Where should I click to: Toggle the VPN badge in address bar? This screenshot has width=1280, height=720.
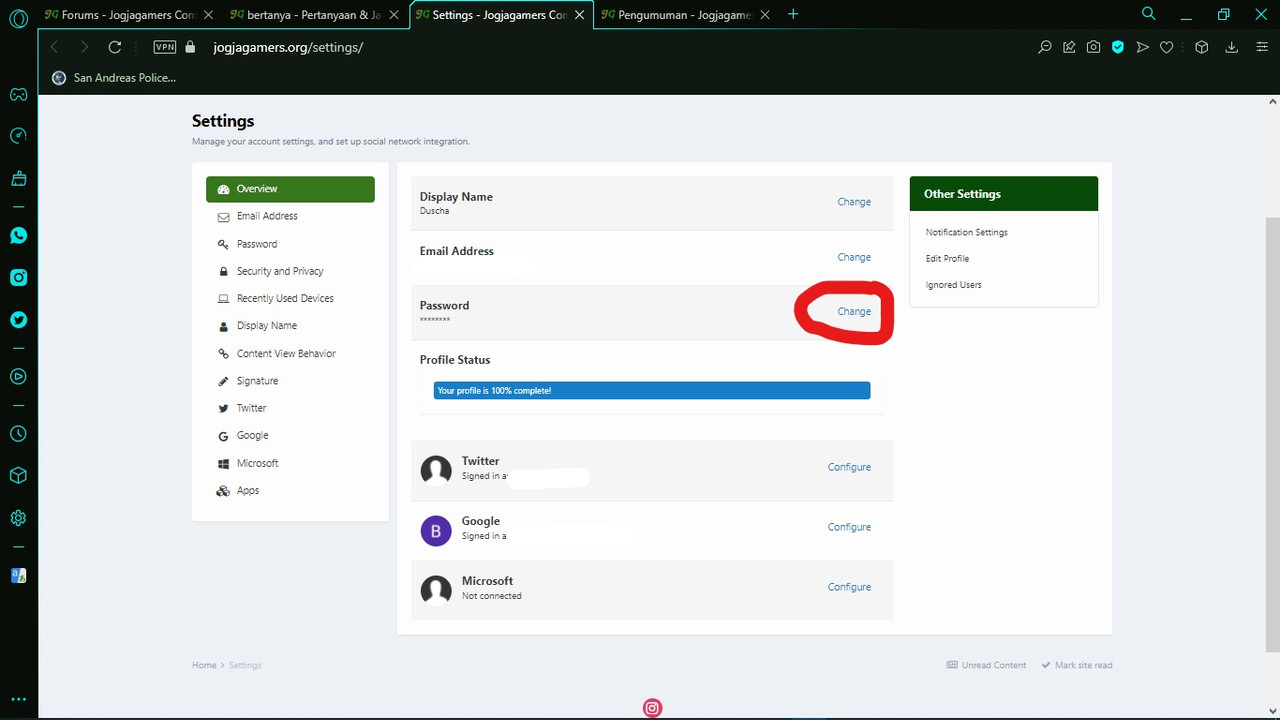165,47
